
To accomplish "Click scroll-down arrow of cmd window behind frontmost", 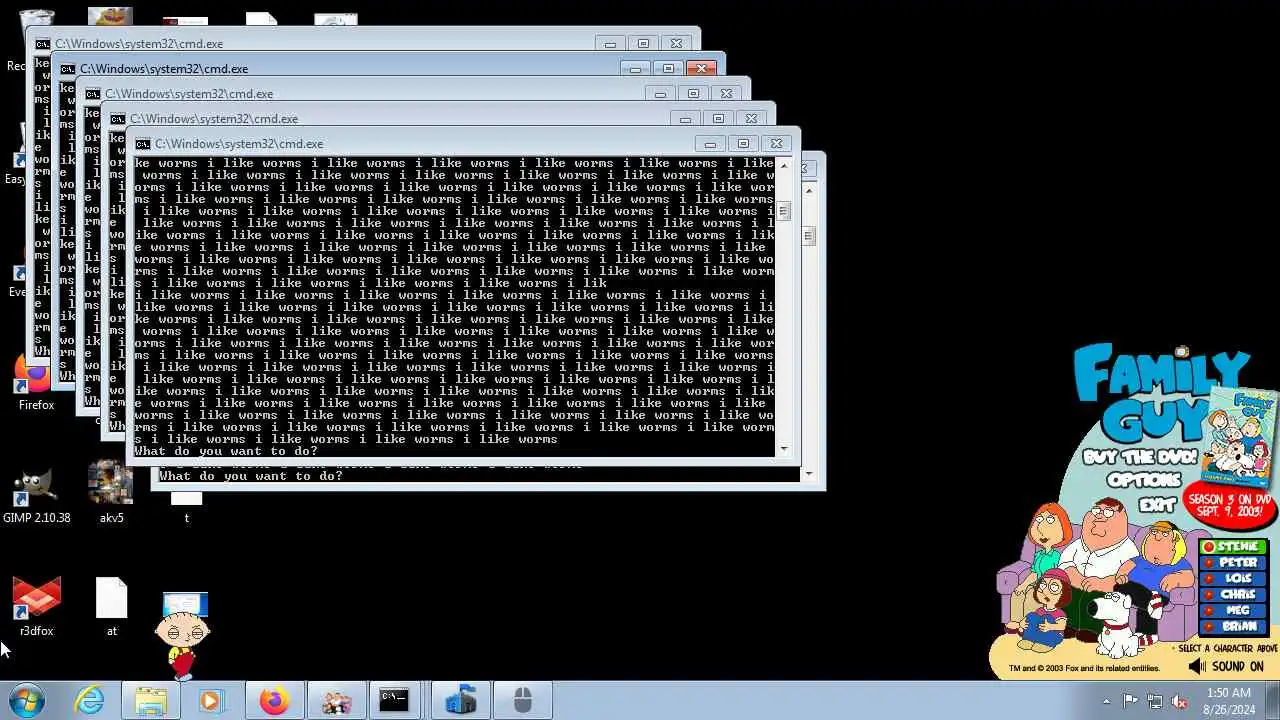I will point(809,475).
